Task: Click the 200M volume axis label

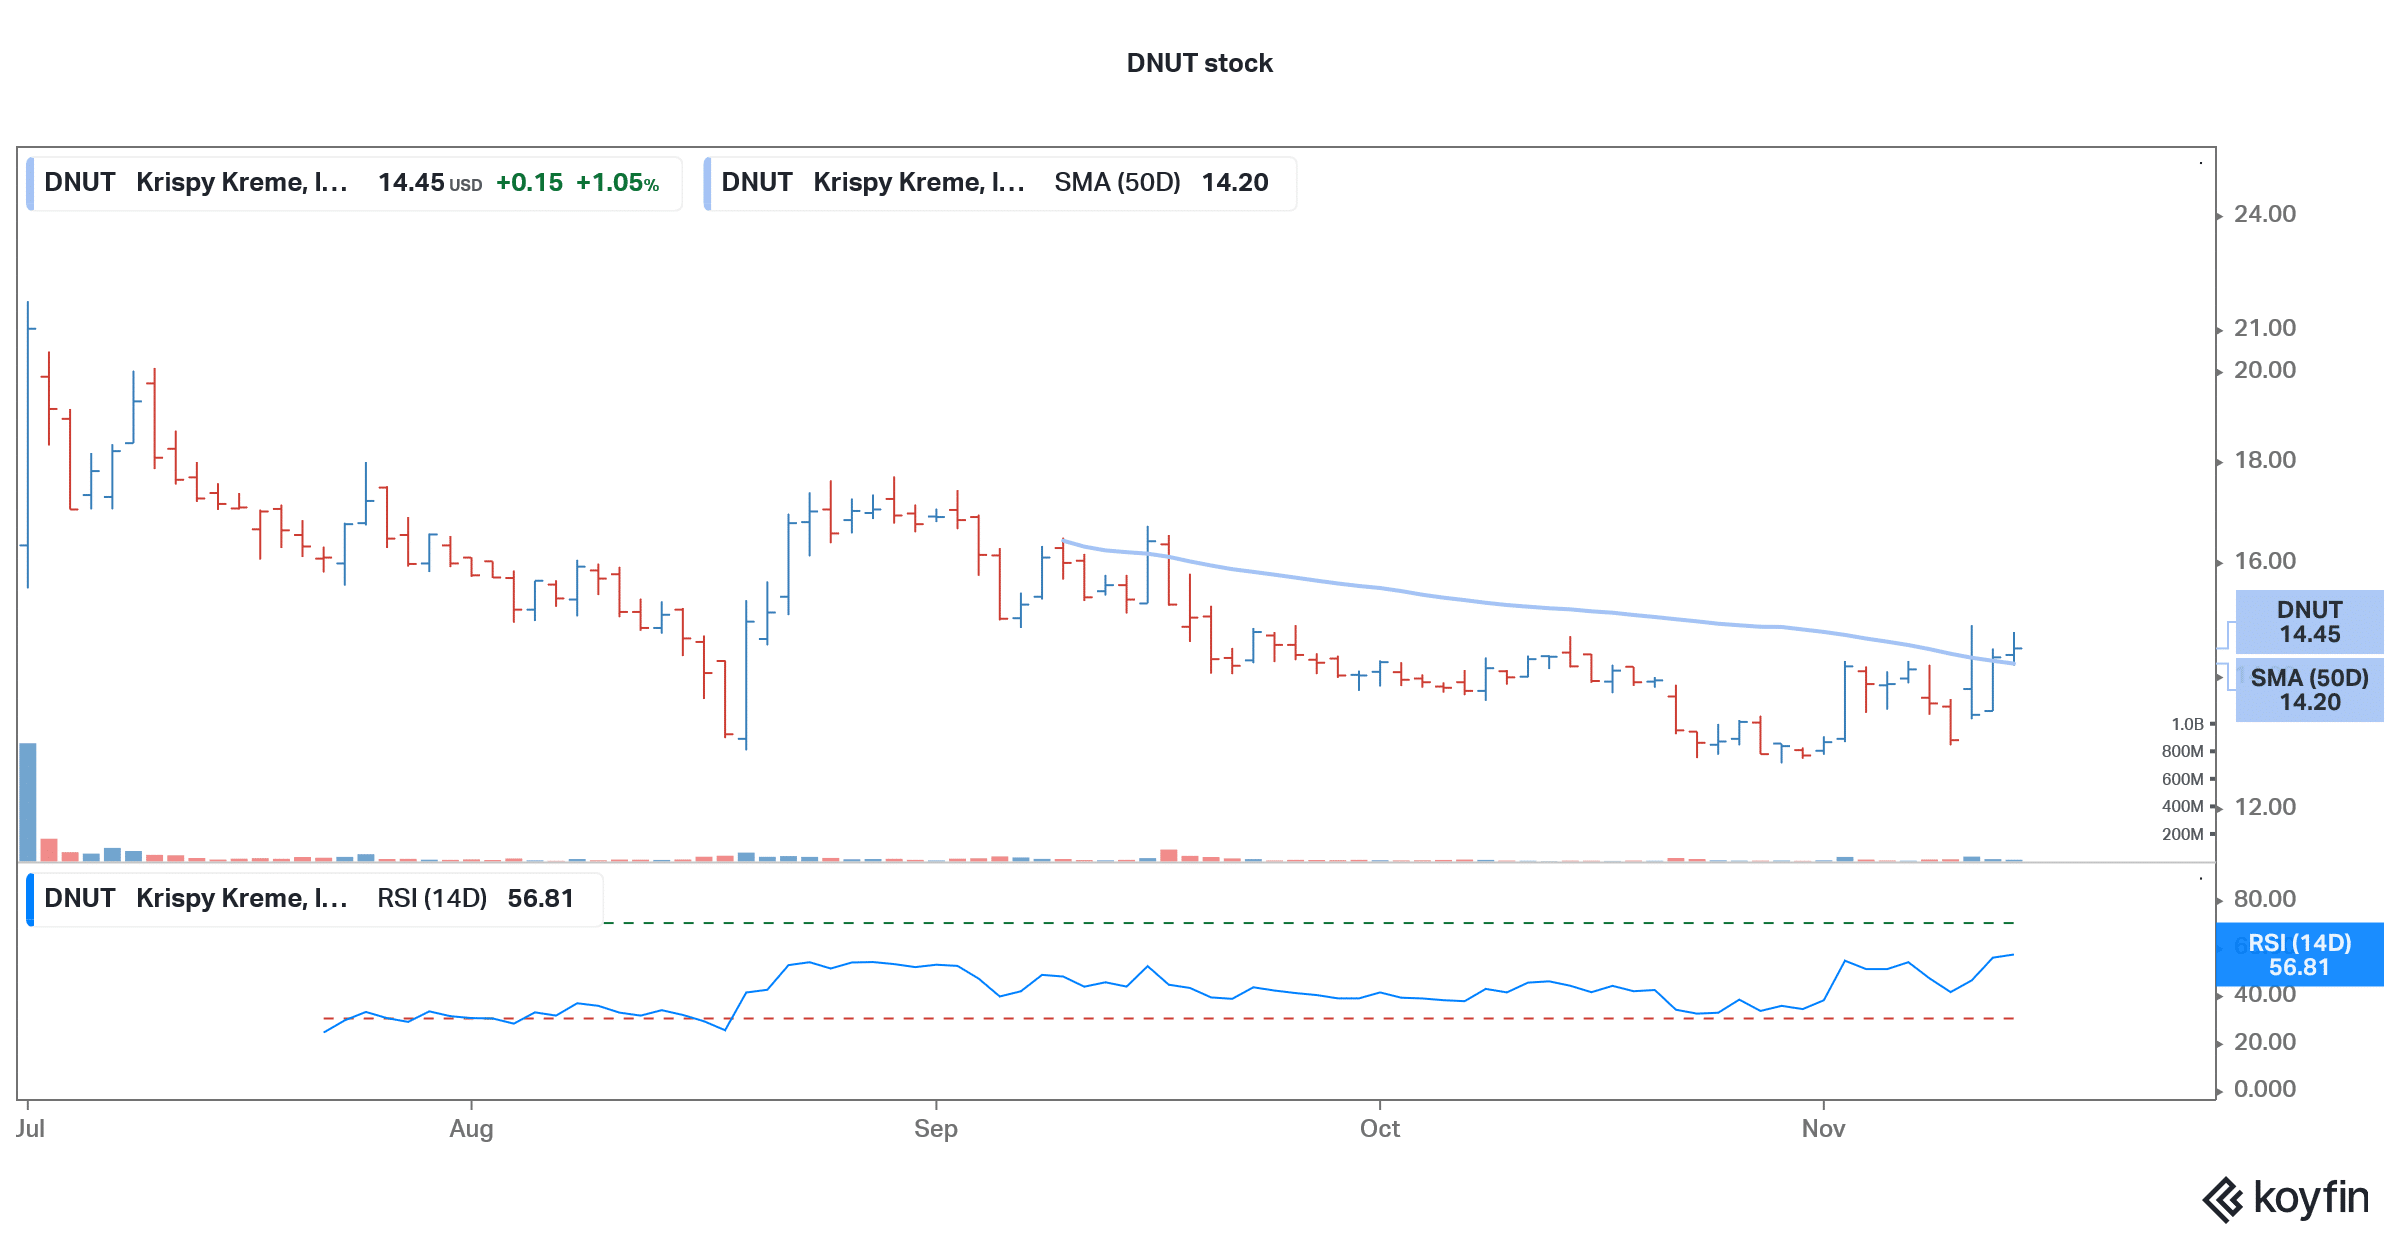Action: click(2182, 834)
